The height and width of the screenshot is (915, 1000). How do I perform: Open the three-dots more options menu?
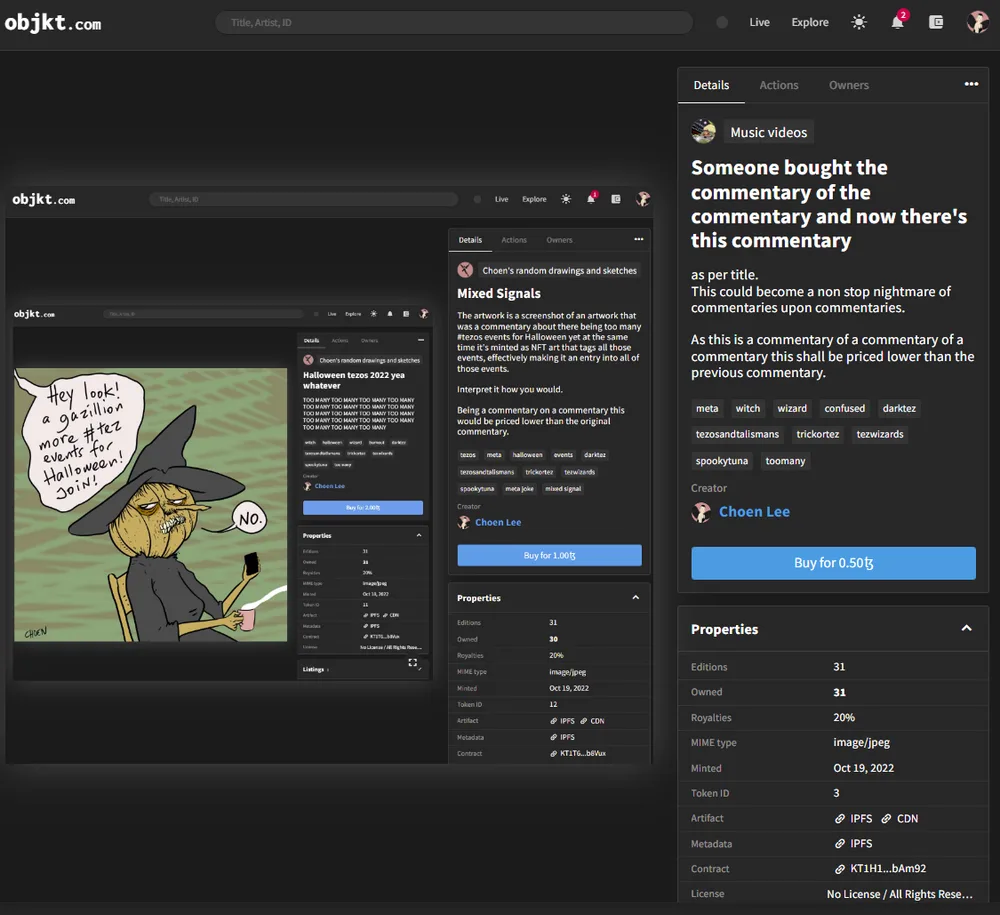[971, 84]
